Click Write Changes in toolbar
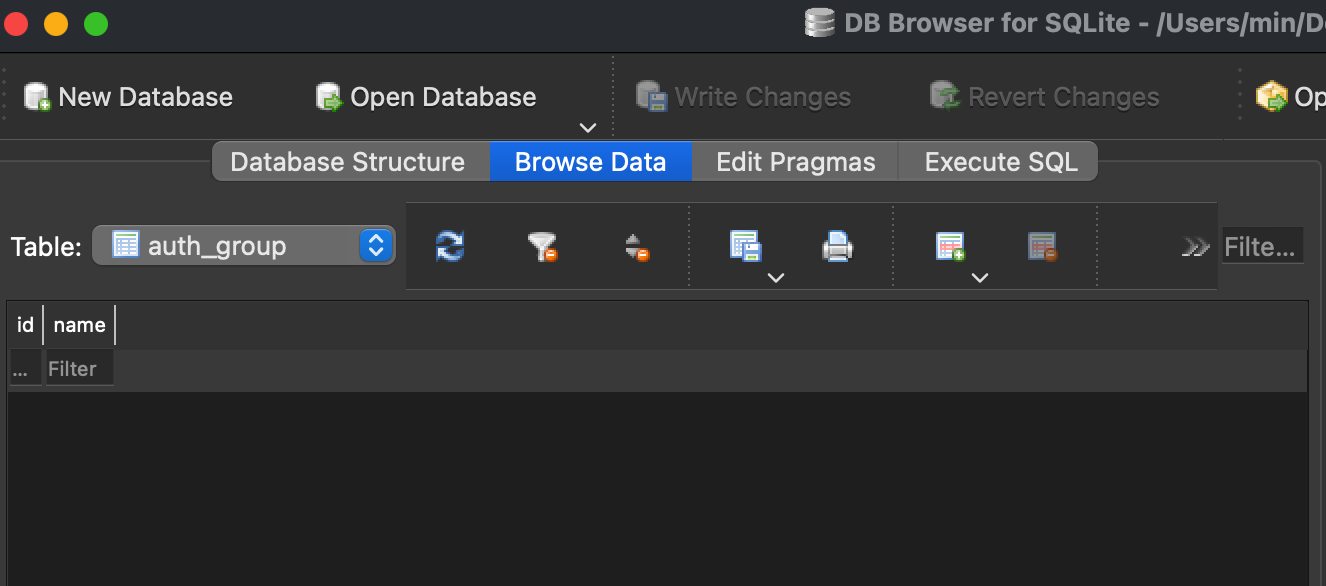1326x586 pixels. [x=743, y=97]
